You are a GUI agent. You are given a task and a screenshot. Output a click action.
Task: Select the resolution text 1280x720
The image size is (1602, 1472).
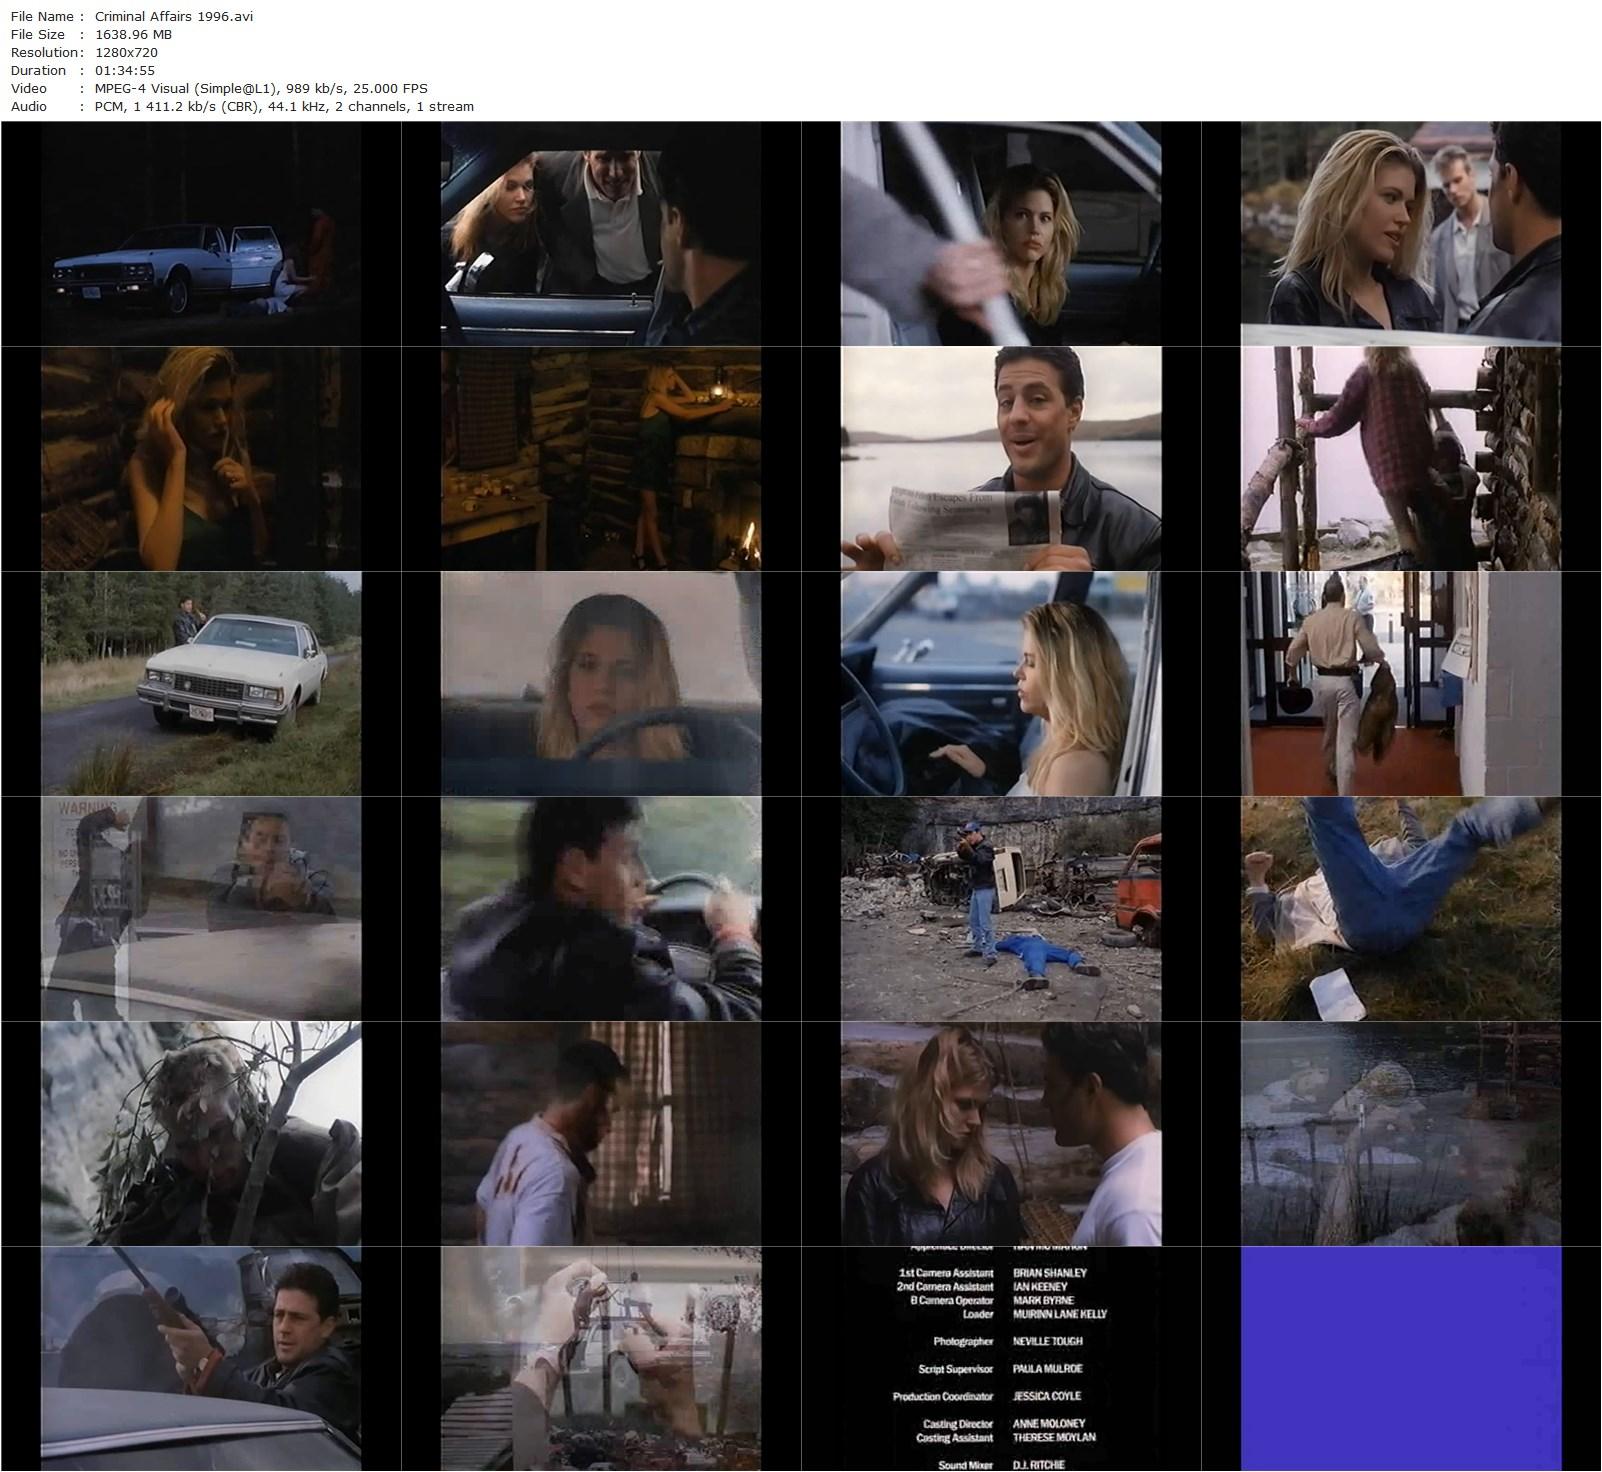(x=126, y=52)
